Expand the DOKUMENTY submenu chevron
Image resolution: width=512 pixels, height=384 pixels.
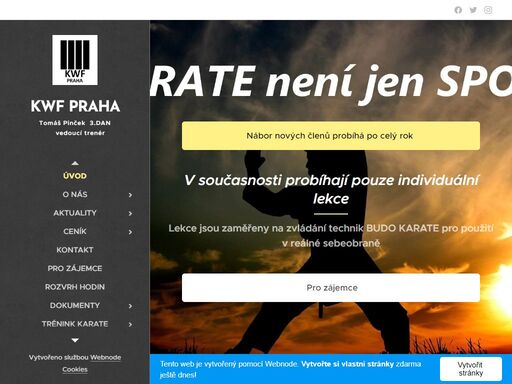130,306
